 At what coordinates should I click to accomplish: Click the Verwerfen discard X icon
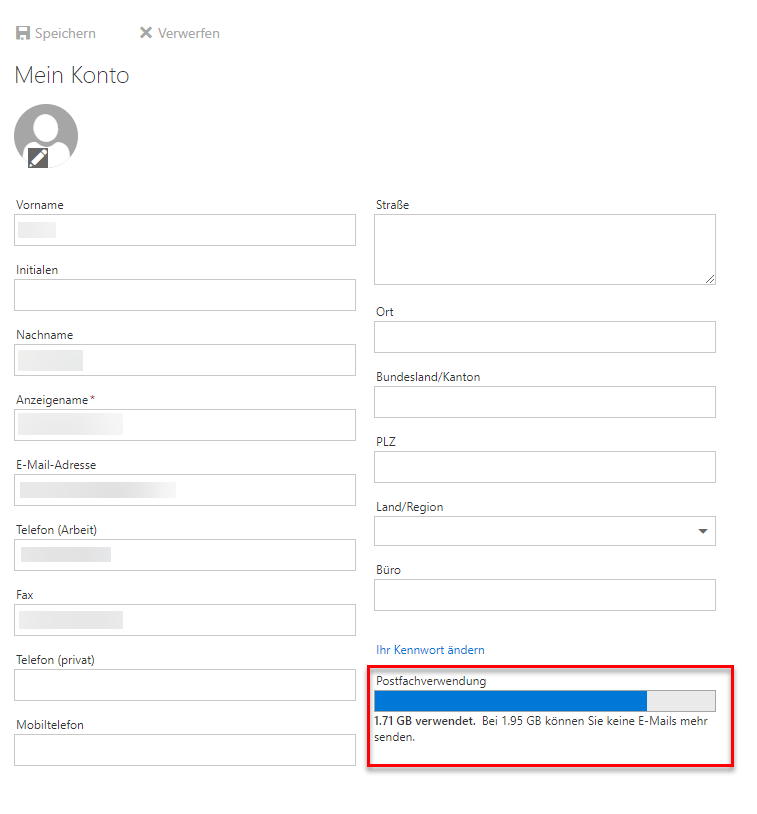[x=146, y=33]
